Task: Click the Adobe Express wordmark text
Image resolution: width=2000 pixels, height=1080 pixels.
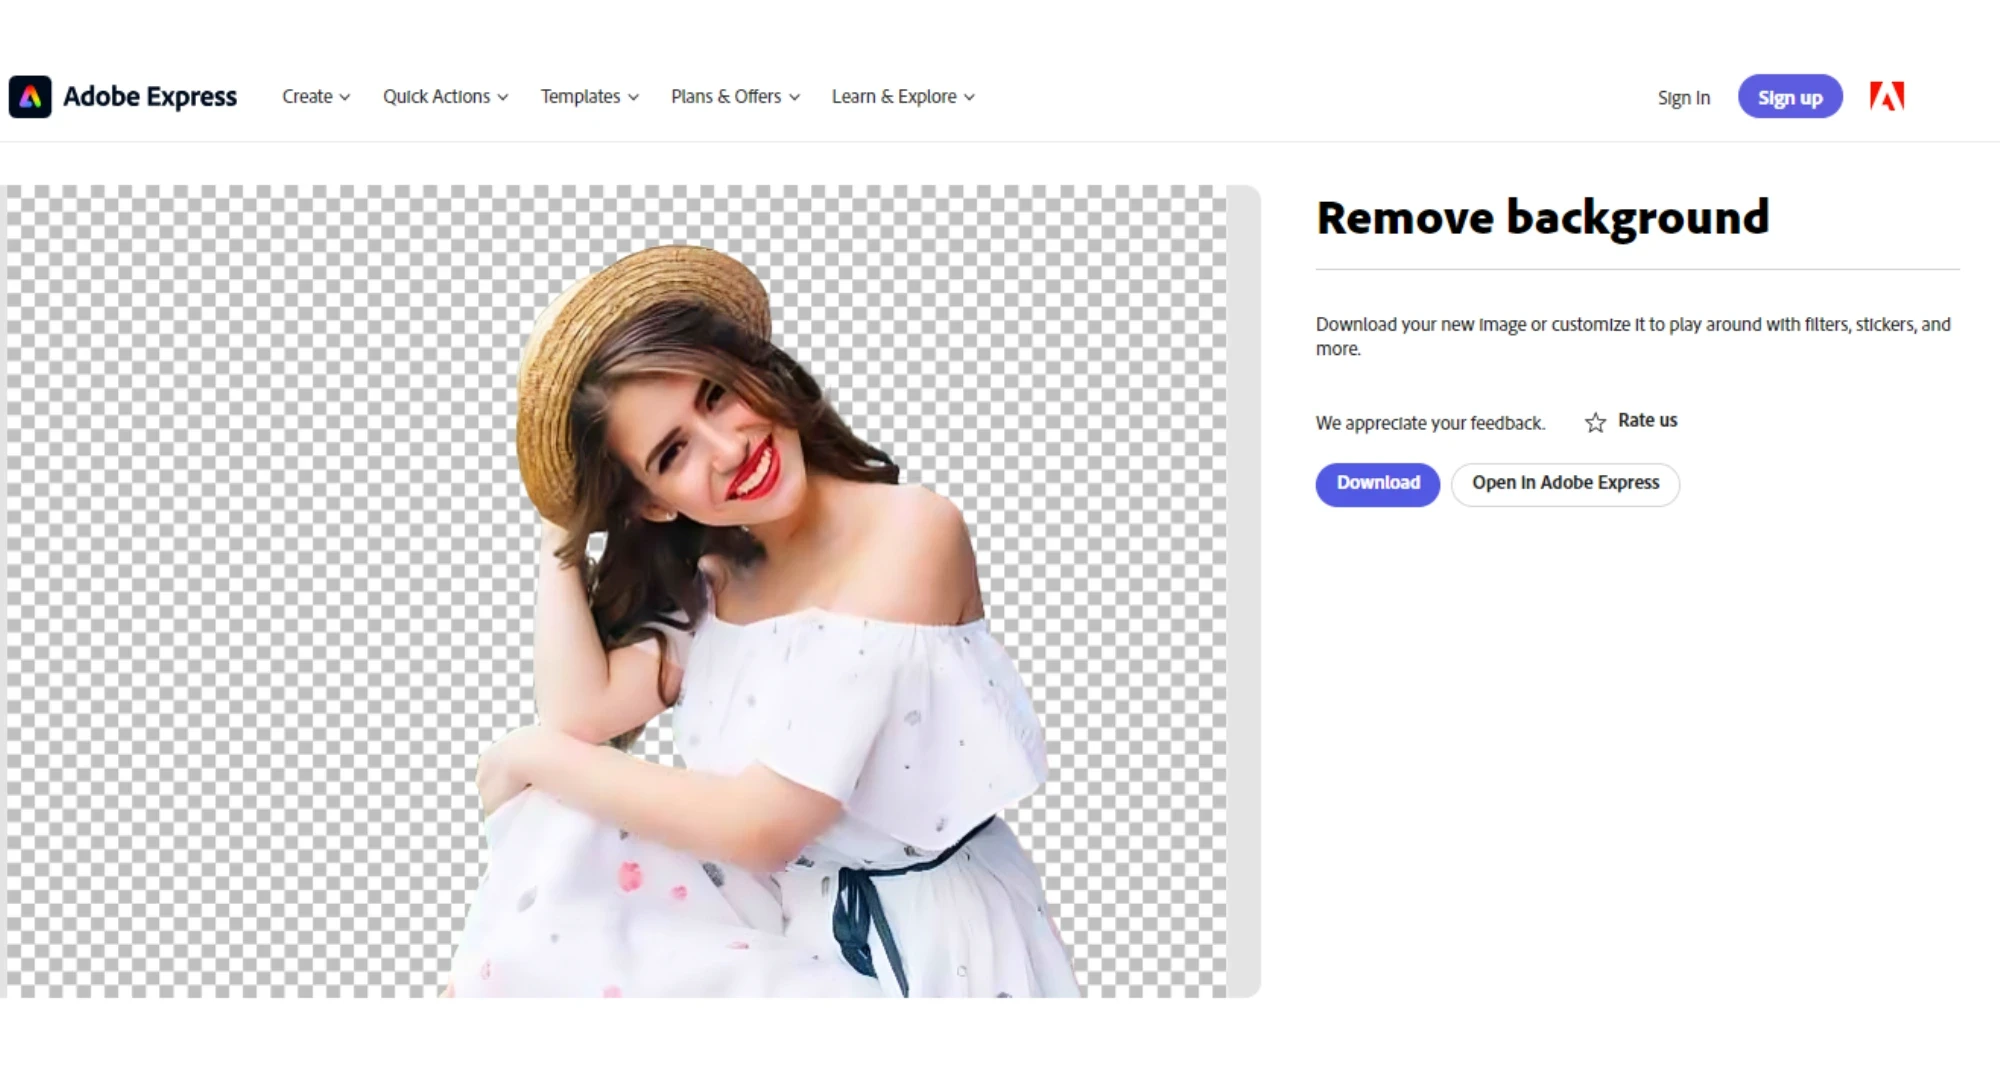Action: point(150,97)
